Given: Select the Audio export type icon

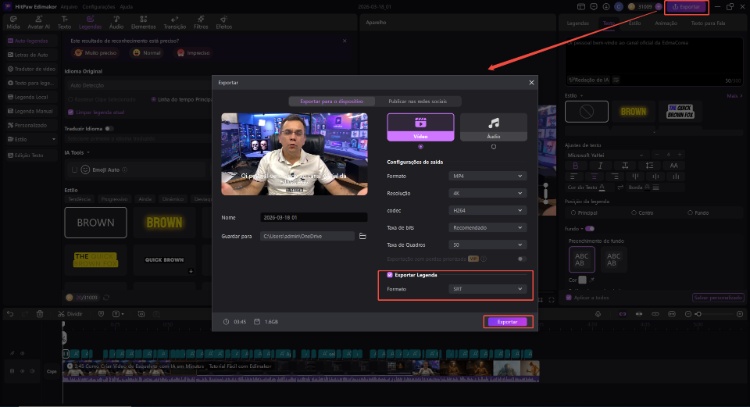Looking at the screenshot, I should click(x=493, y=124).
